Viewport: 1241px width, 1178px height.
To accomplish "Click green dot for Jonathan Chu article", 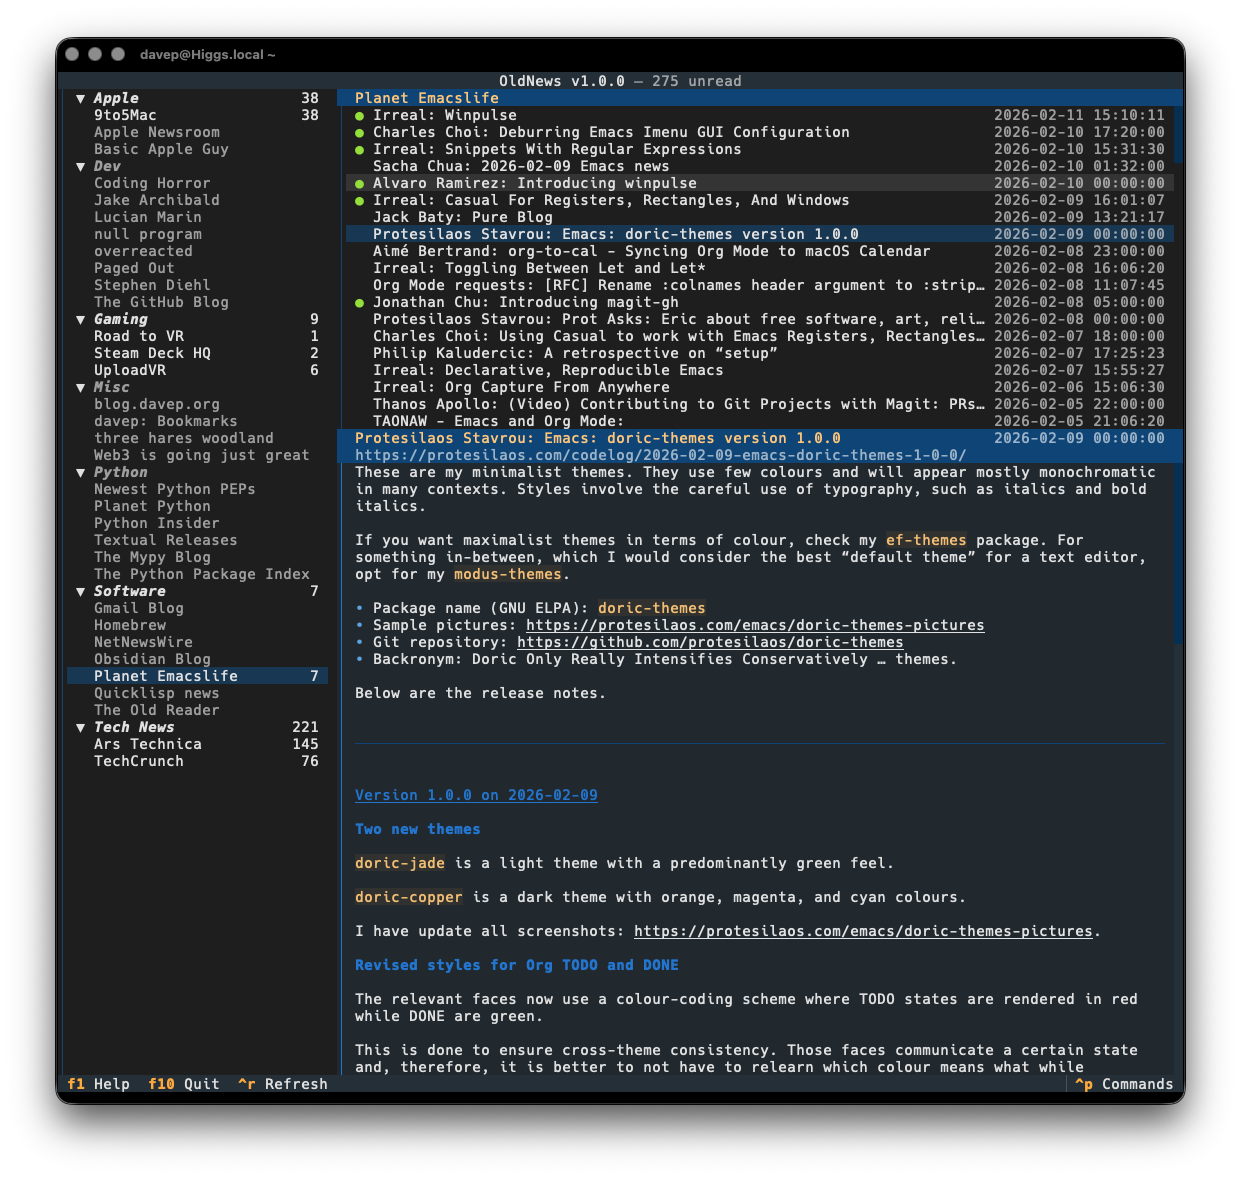I will click(x=360, y=302).
